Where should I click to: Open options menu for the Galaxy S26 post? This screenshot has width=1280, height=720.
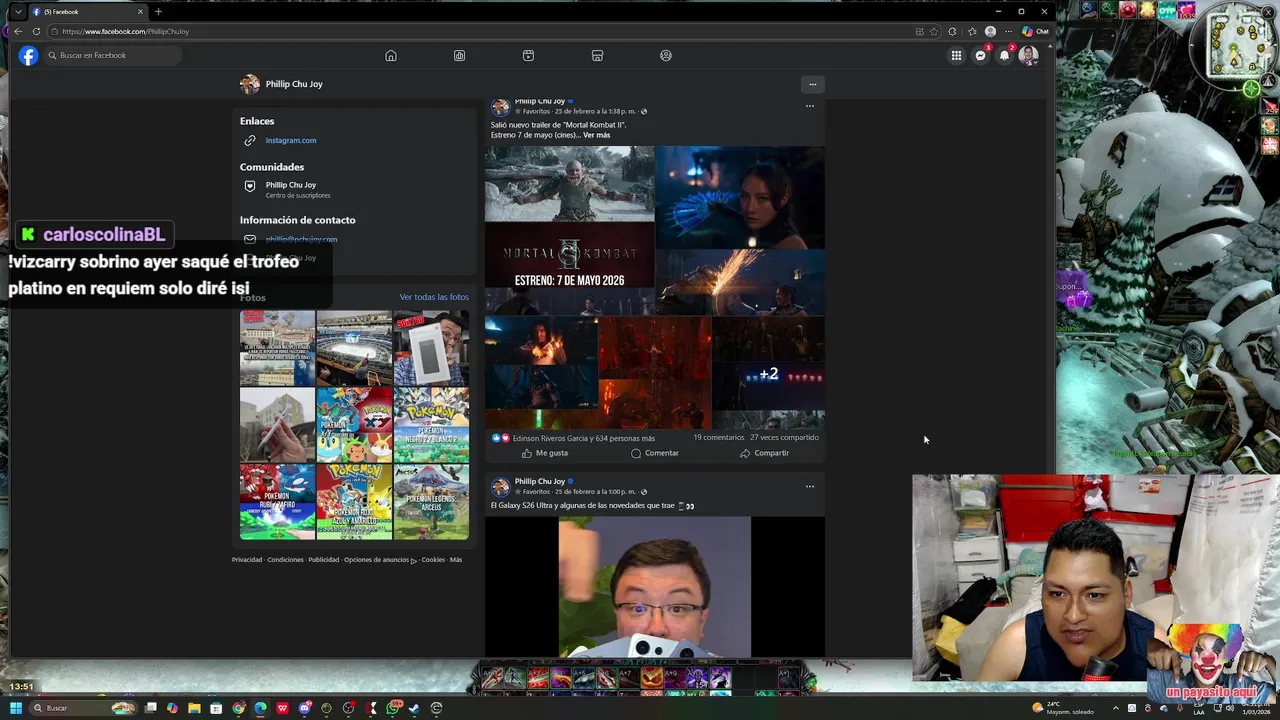[810, 487]
